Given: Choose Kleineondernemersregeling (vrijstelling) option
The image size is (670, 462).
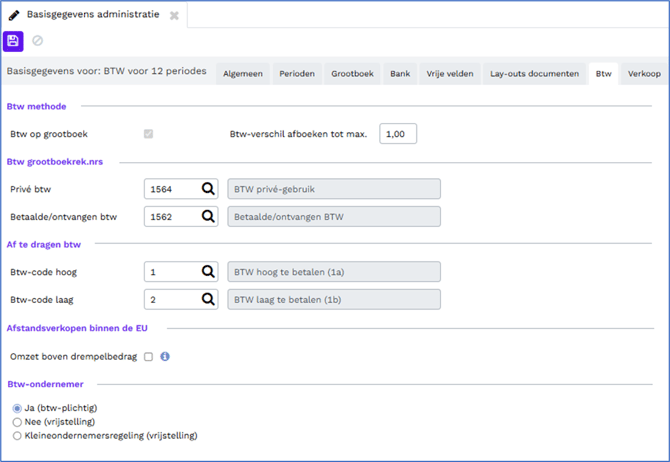Looking at the screenshot, I should [x=17, y=436].
